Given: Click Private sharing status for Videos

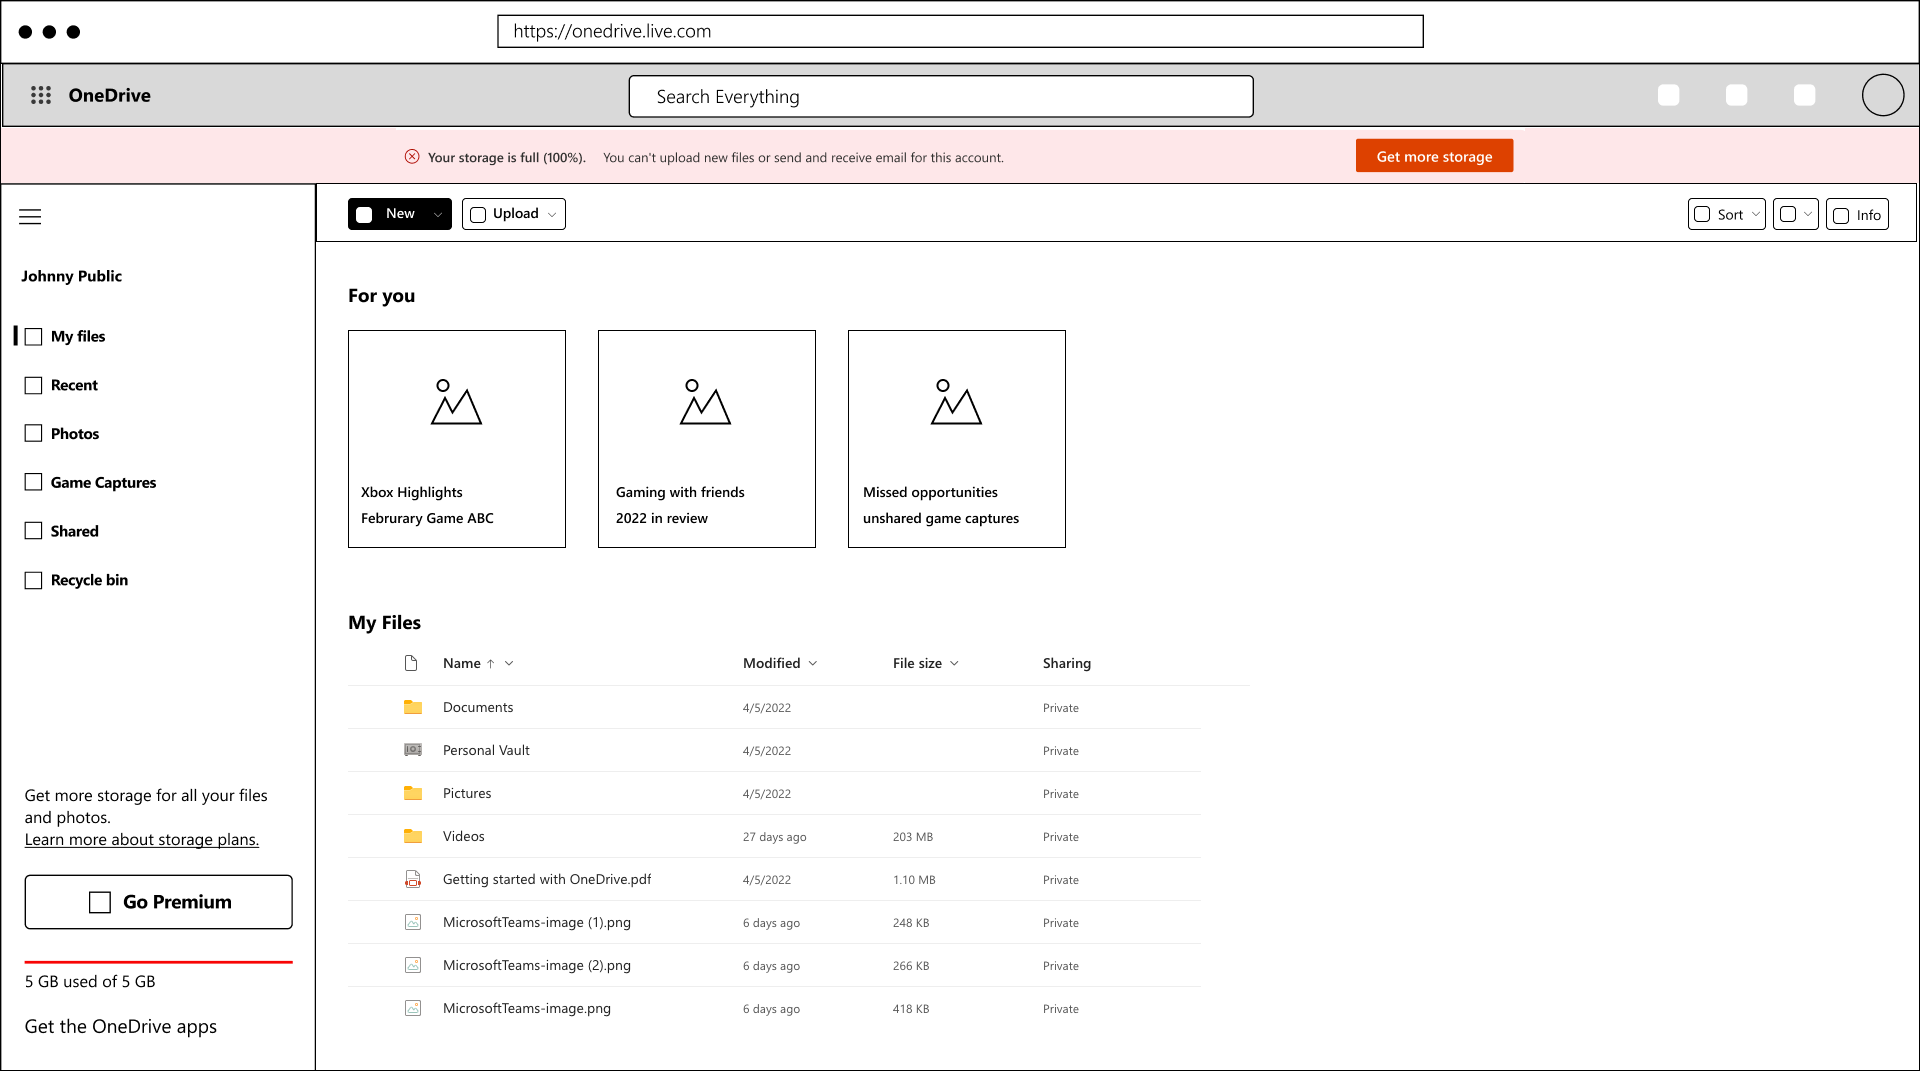Looking at the screenshot, I should 1061,837.
